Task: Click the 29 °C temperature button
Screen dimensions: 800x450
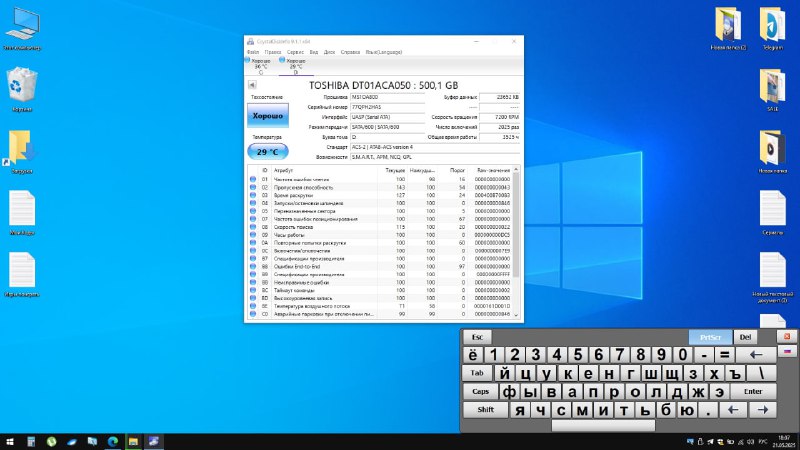Action: tap(268, 152)
